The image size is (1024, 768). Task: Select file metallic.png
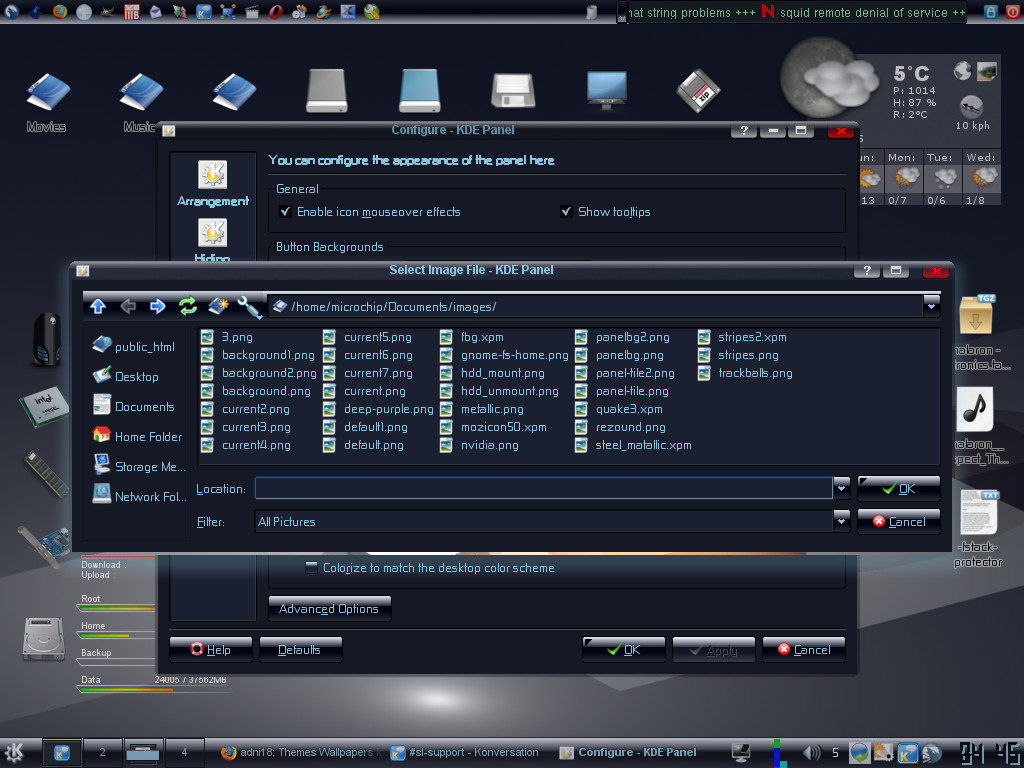[482, 409]
